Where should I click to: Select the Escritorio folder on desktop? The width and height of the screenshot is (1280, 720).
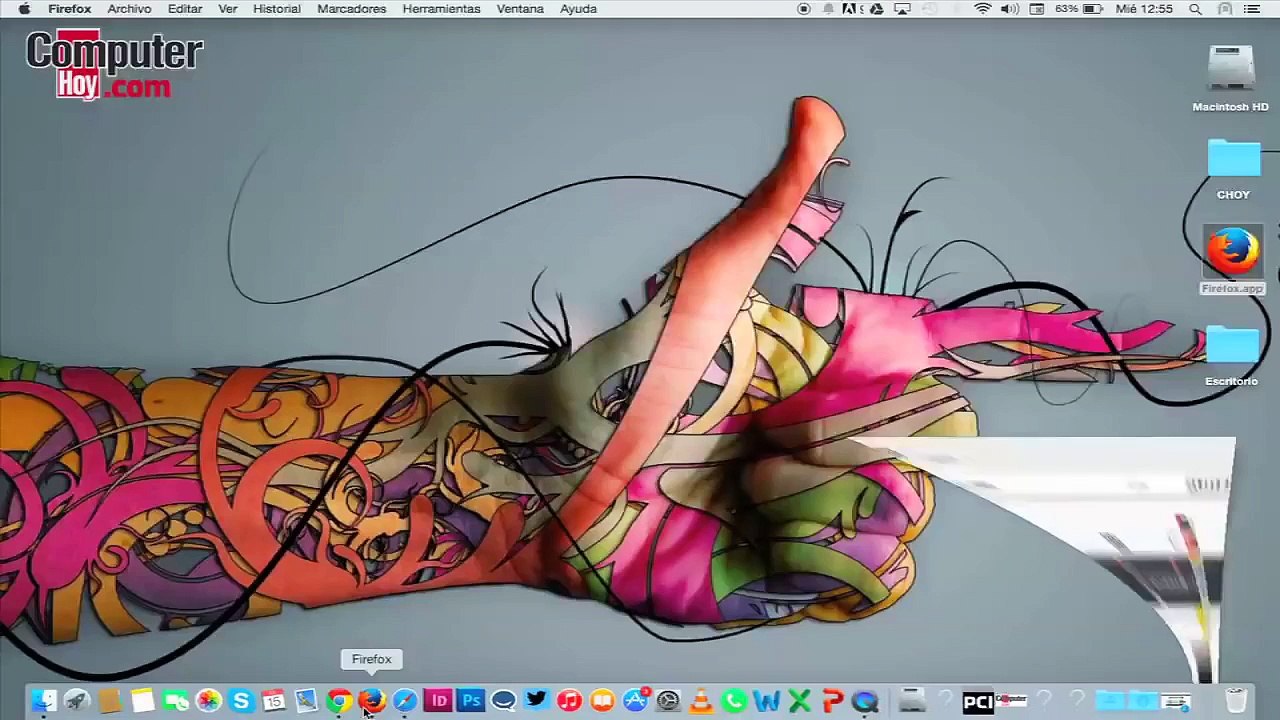coord(1231,356)
